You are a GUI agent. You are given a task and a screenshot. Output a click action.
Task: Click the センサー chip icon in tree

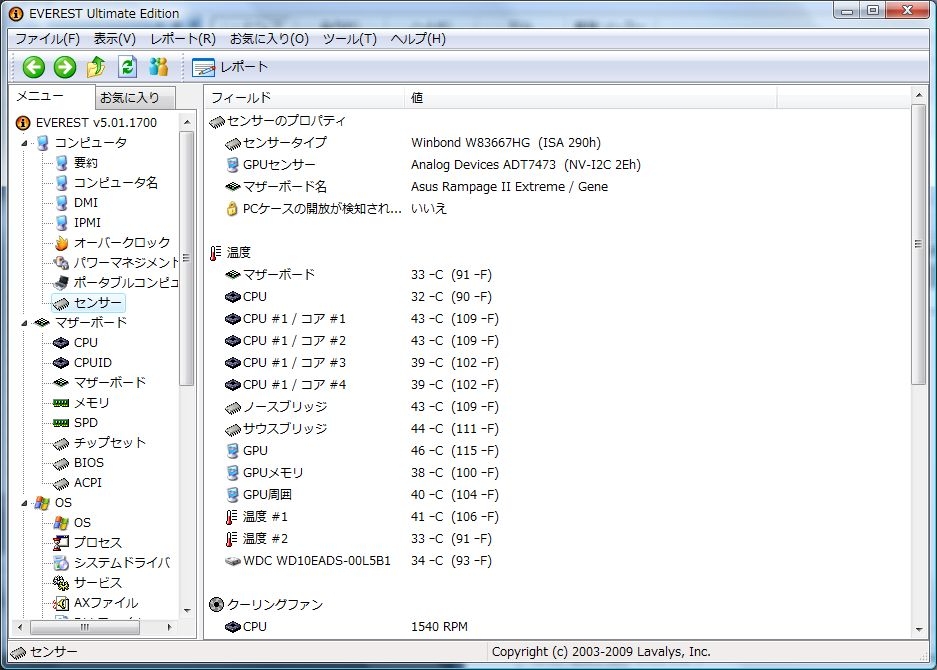pyautogui.click(x=62, y=303)
